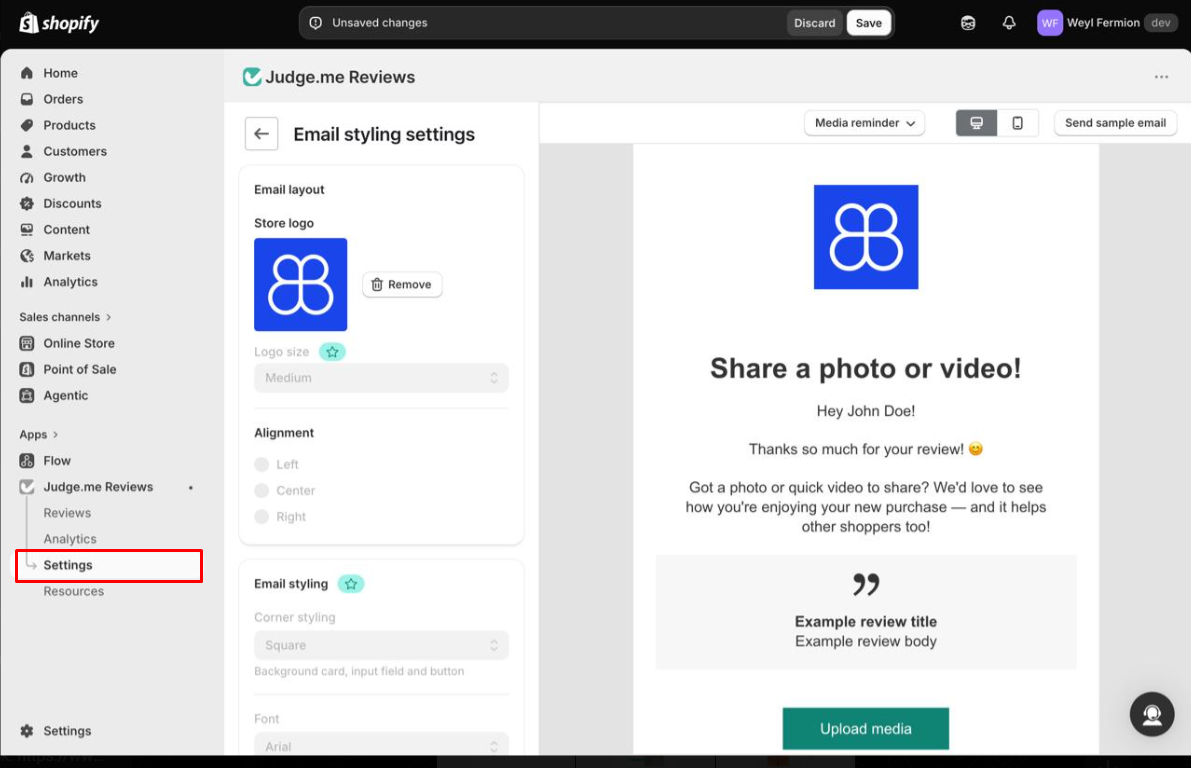Select Left alignment radio button
Screen dimensions: 1191x768
click(261, 464)
